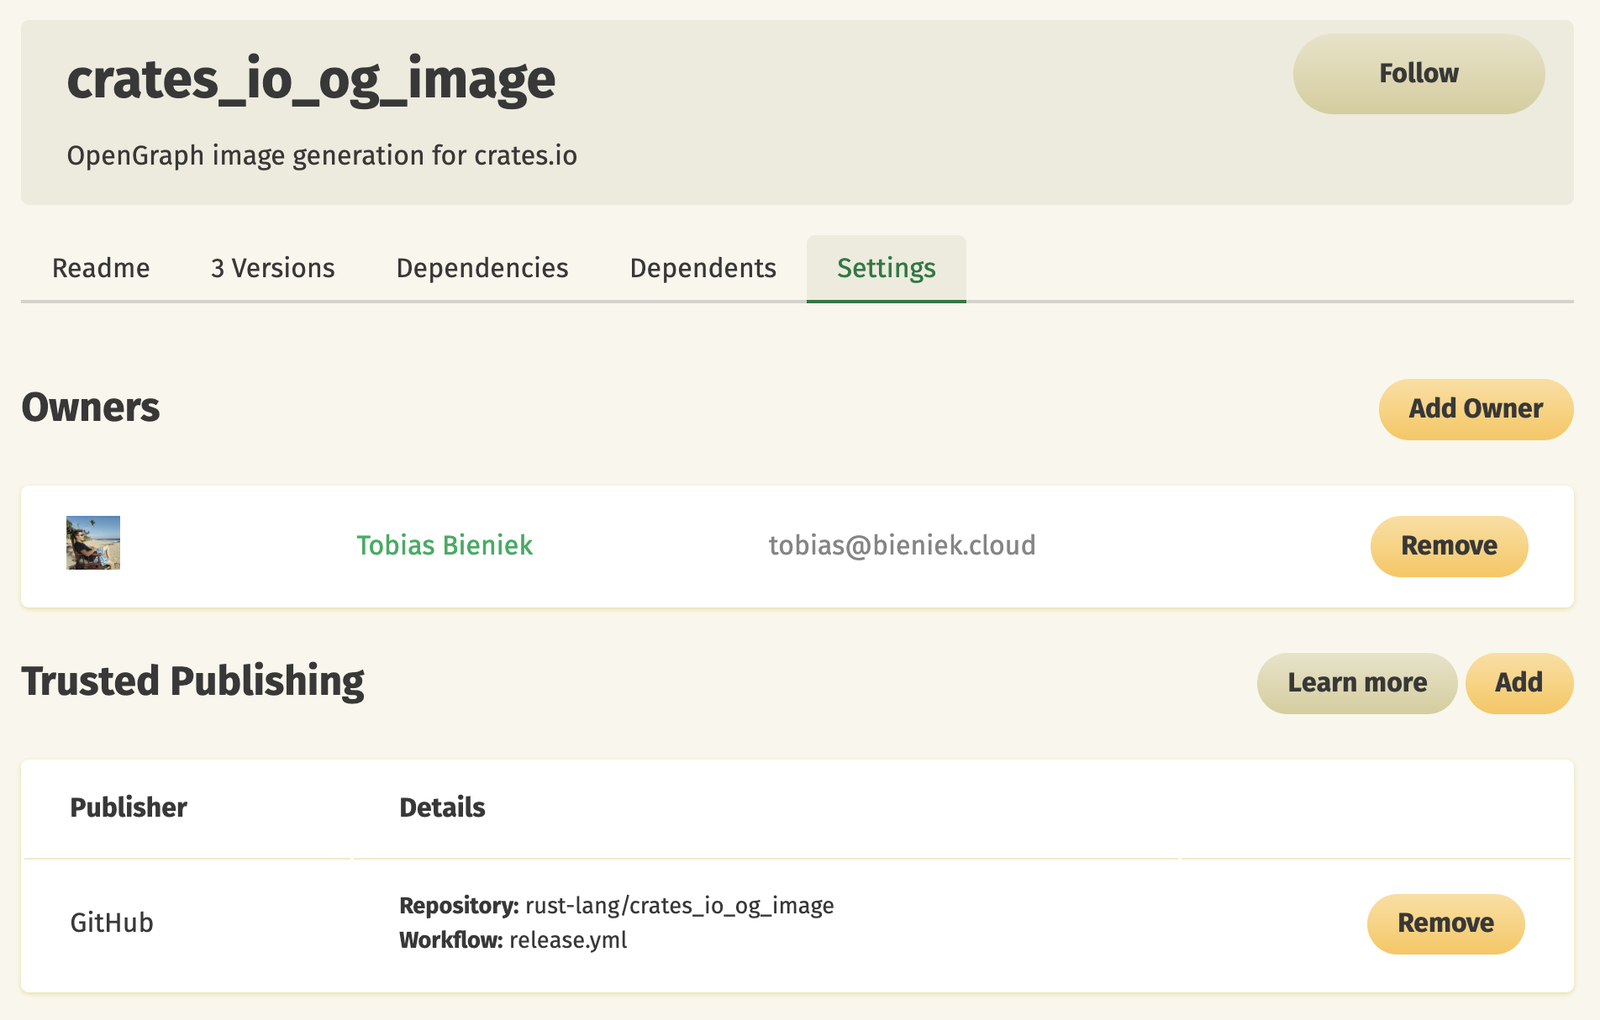Click the rust-lang/crates_io_og_image repository text
This screenshot has width=1600, height=1020.
click(x=680, y=906)
